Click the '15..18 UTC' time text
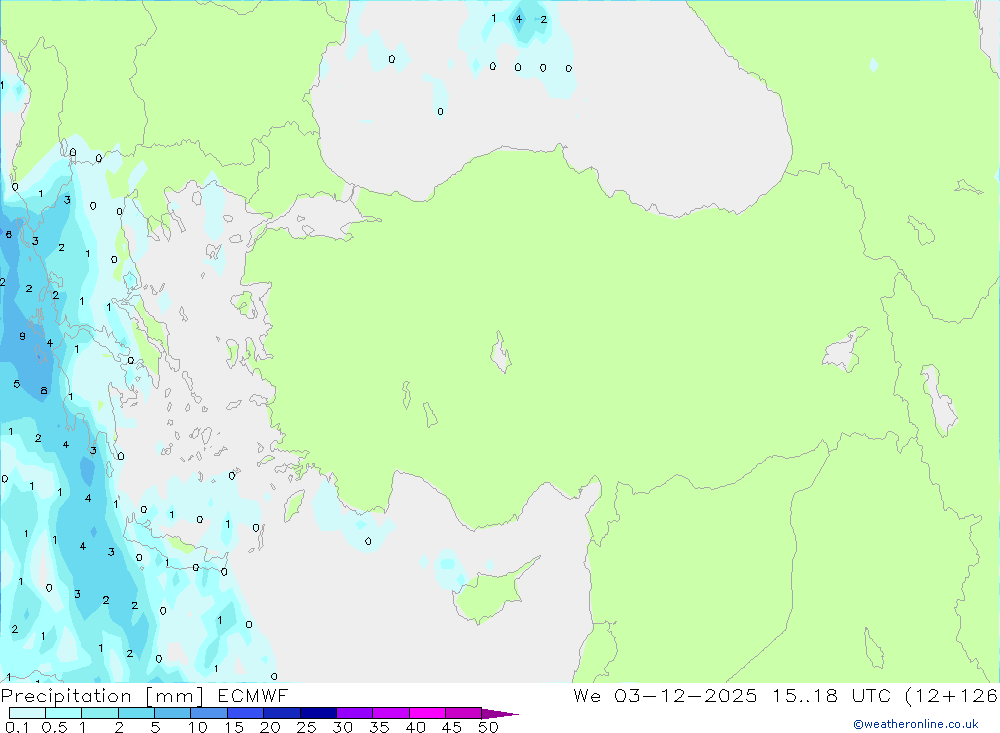Image resolution: width=1000 pixels, height=733 pixels. click(x=831, y=696)
